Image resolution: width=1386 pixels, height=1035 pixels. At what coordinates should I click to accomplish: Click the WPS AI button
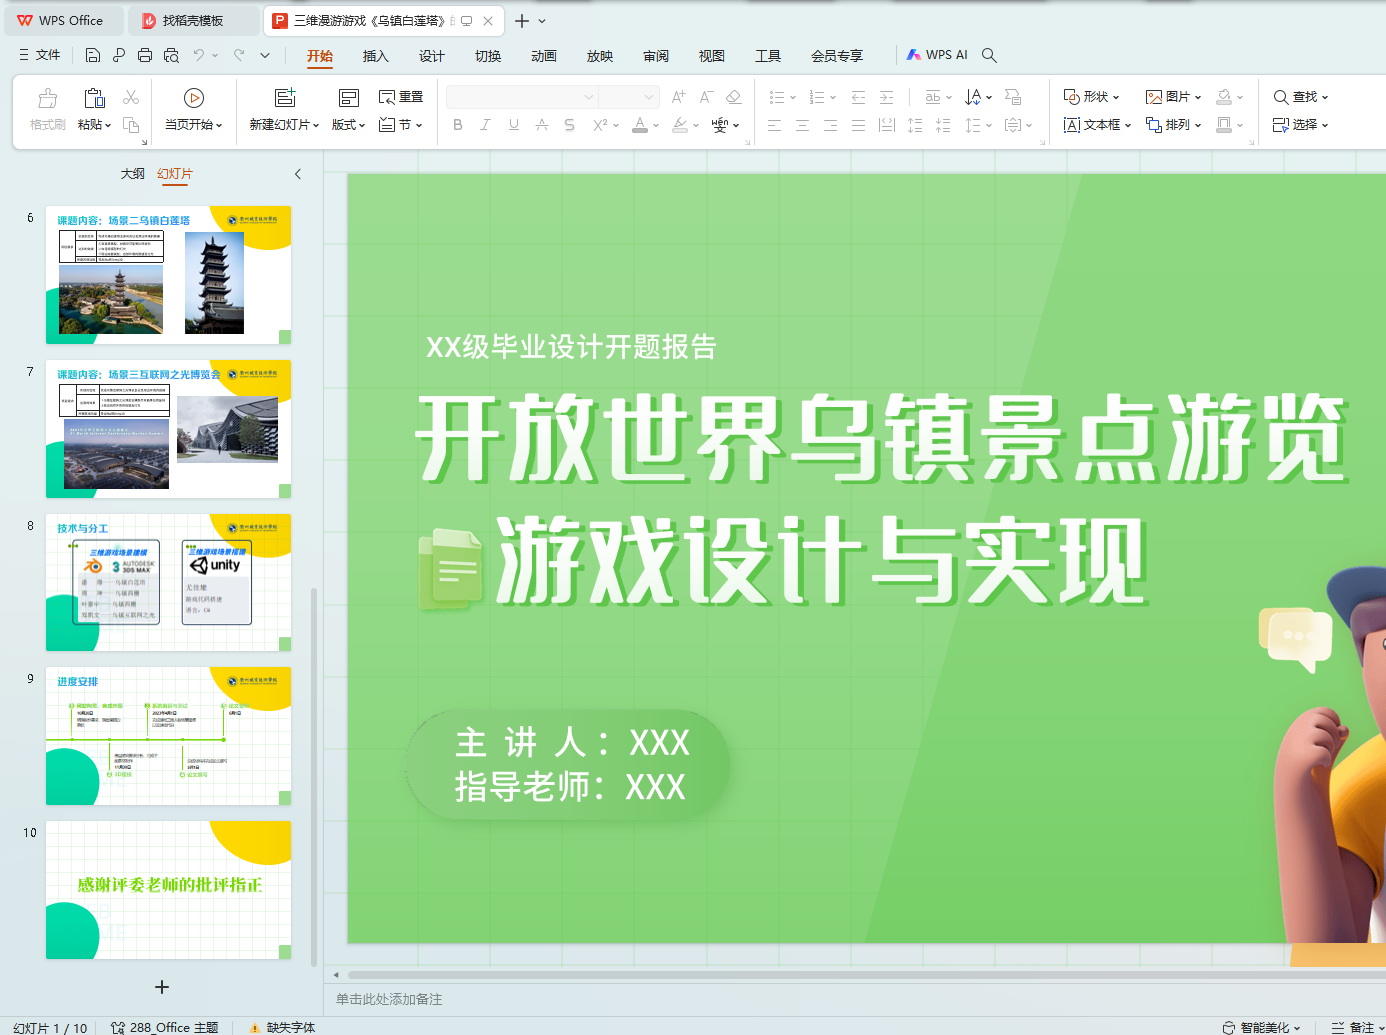coord(937,55)
